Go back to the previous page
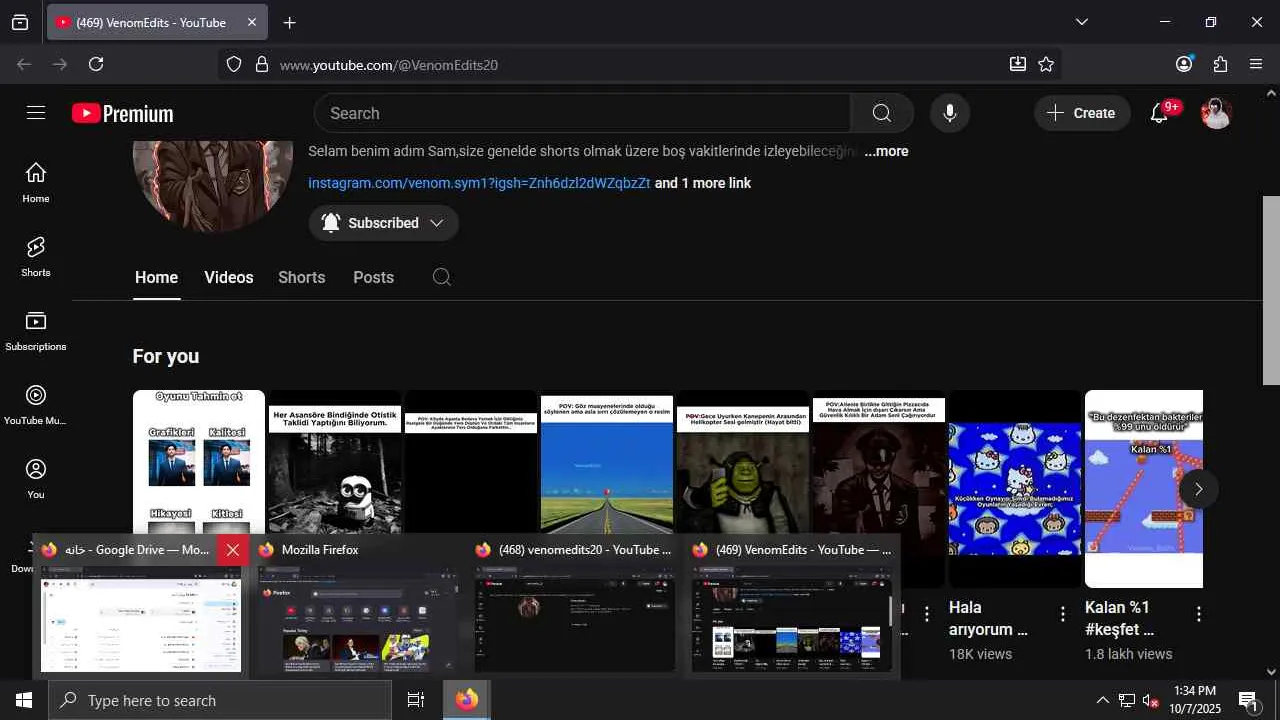 click(x=24, y=64)
